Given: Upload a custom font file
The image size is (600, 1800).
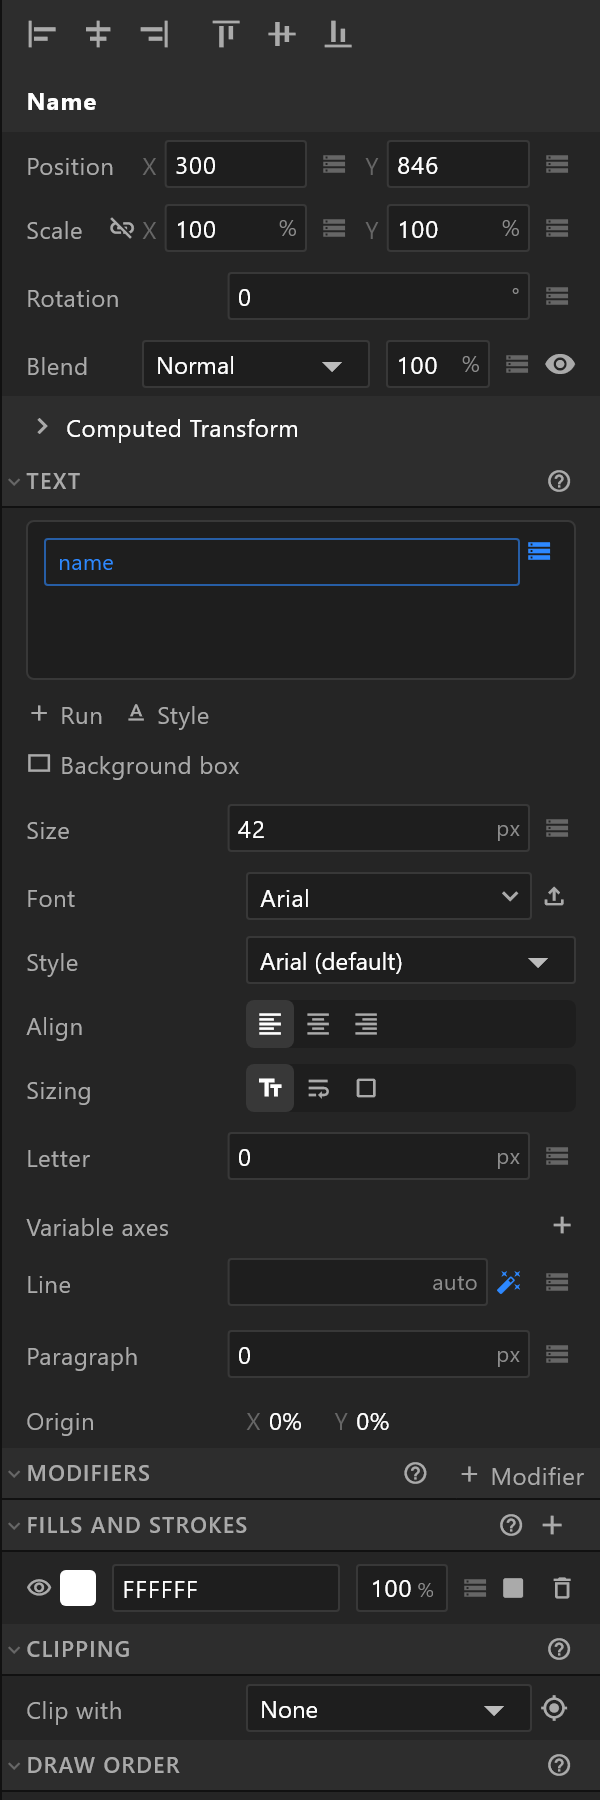Looking at the screenshot, I should (x=554, y=896).
